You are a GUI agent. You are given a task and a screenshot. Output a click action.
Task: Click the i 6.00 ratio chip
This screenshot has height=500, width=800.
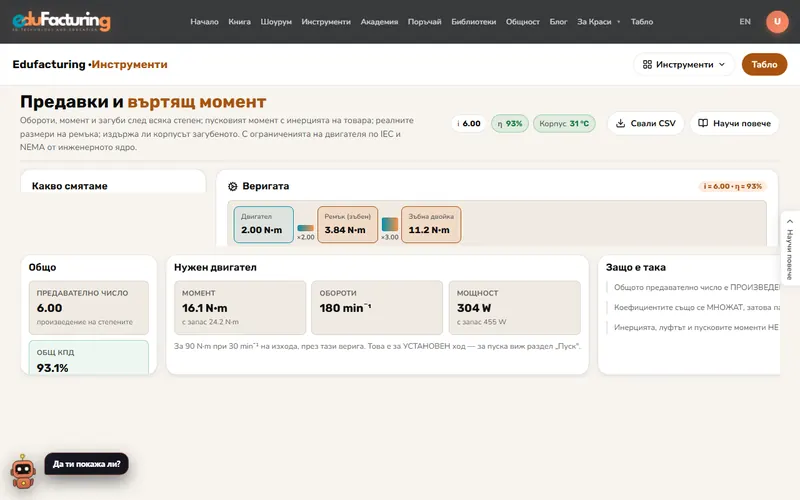click(x=469, y=123)
